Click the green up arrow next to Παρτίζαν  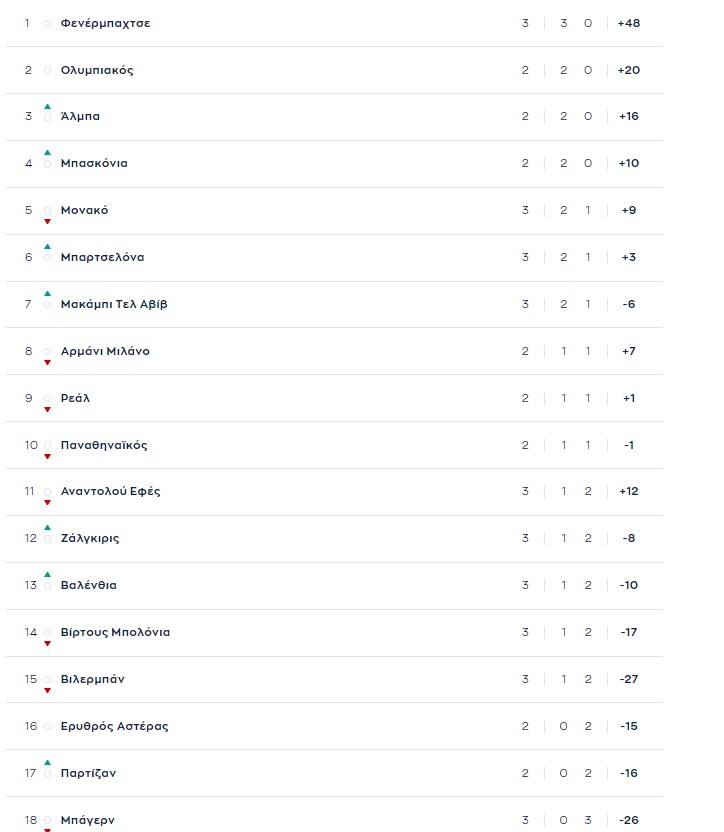pyautogui.click(x=47, y=762)
